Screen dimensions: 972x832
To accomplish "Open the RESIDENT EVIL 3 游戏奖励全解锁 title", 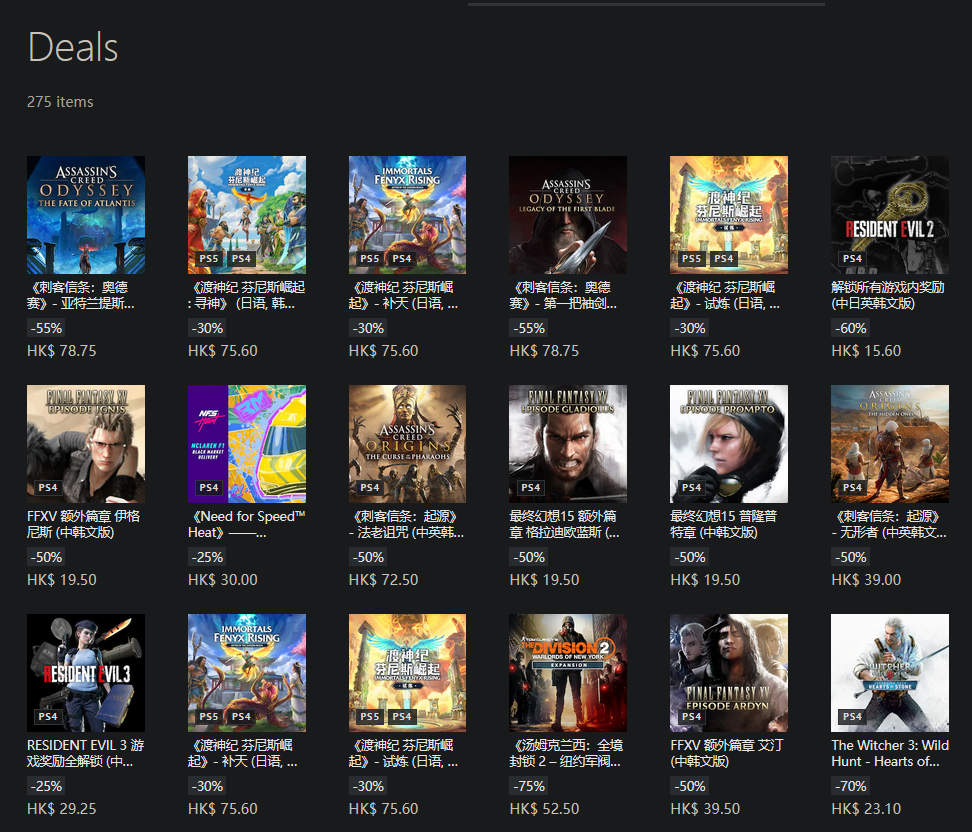I will click(x=86, y=753).
